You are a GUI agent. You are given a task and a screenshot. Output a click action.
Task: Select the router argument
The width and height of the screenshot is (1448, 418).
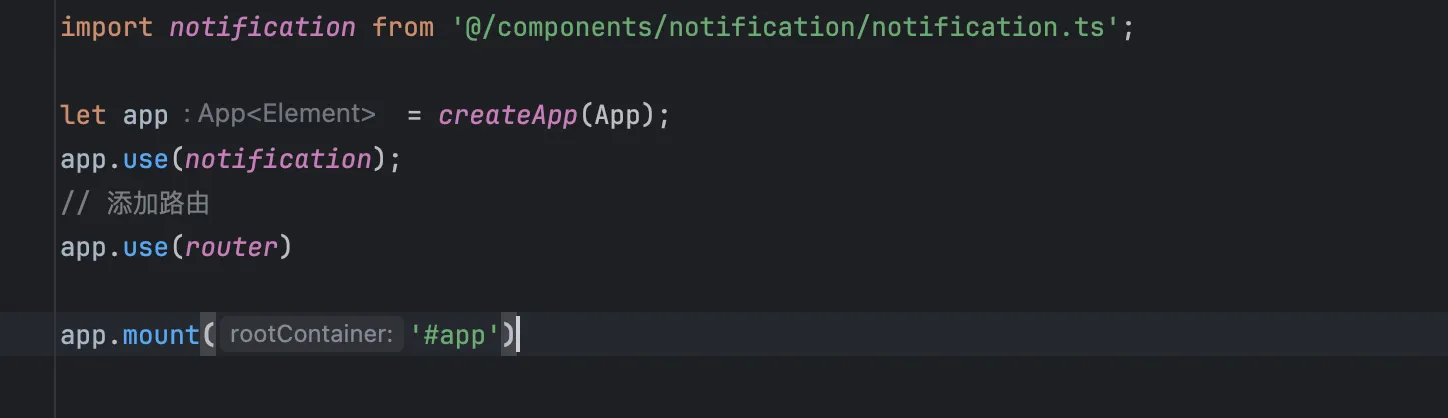(x=231, y=247)
